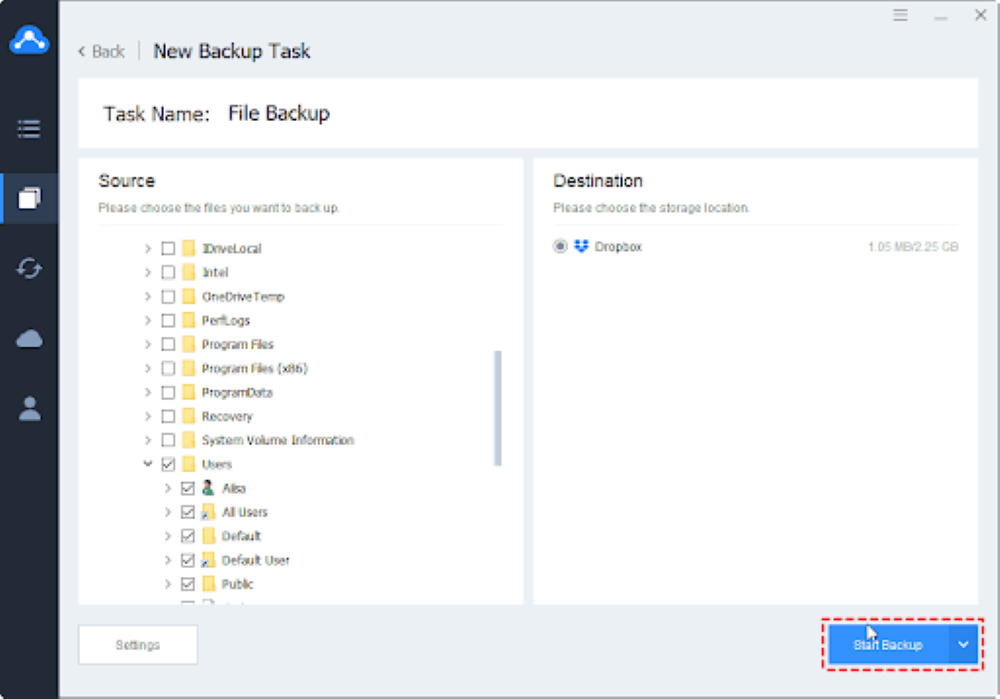Click the Program Files (x86) folder icon
1000x699 pixels.
tap(189, 369)
